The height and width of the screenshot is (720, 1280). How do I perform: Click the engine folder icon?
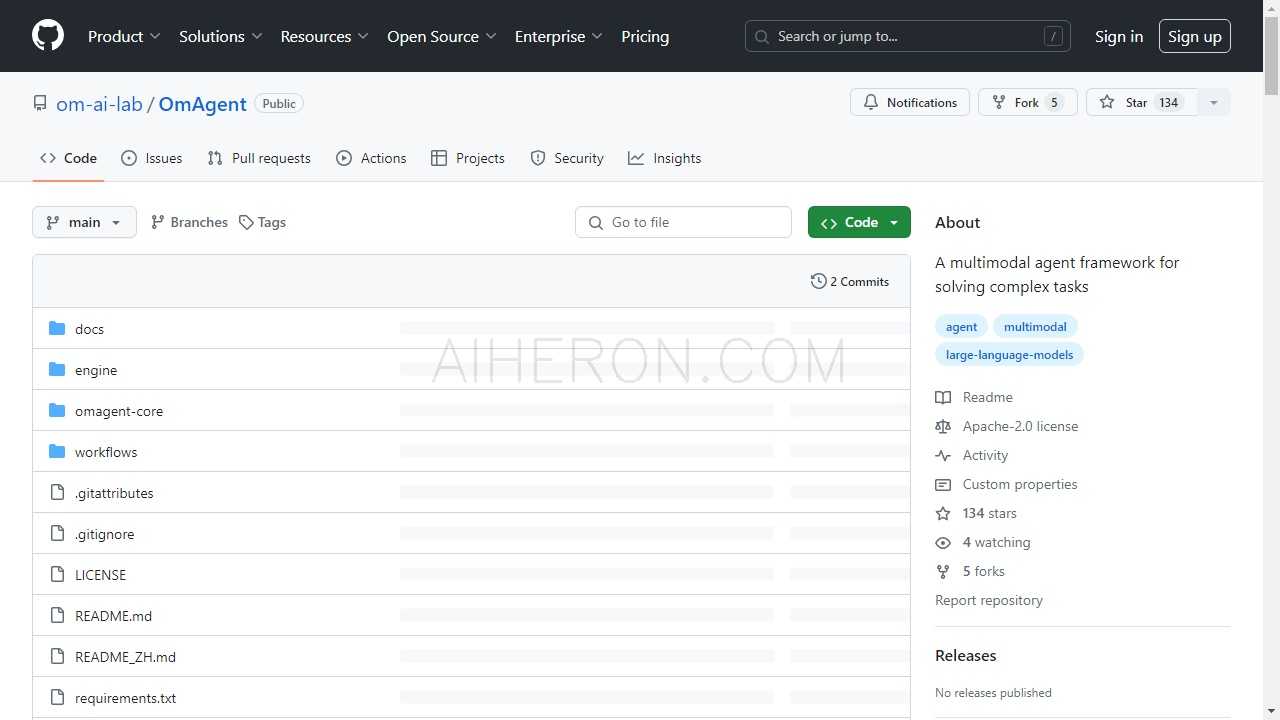[57, 370]
